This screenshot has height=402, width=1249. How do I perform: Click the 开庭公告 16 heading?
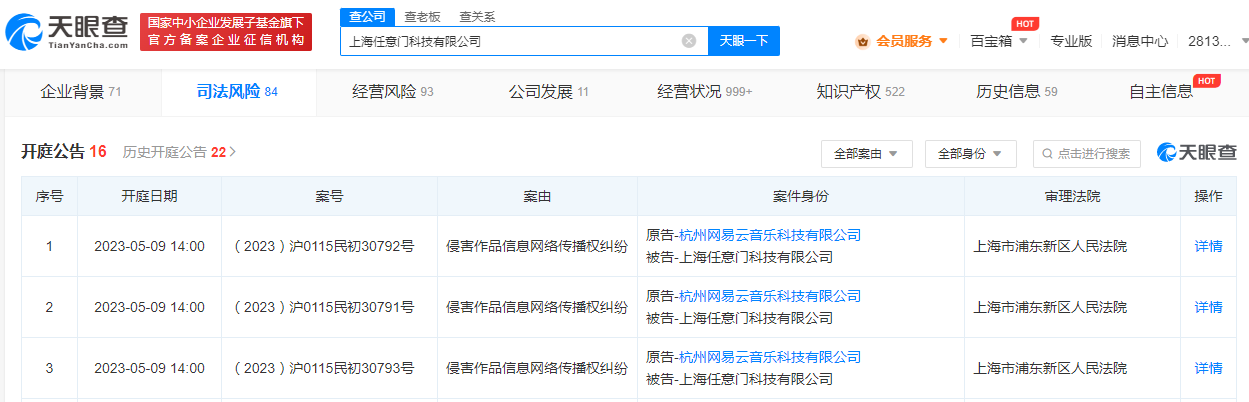(x=64, y=152)
